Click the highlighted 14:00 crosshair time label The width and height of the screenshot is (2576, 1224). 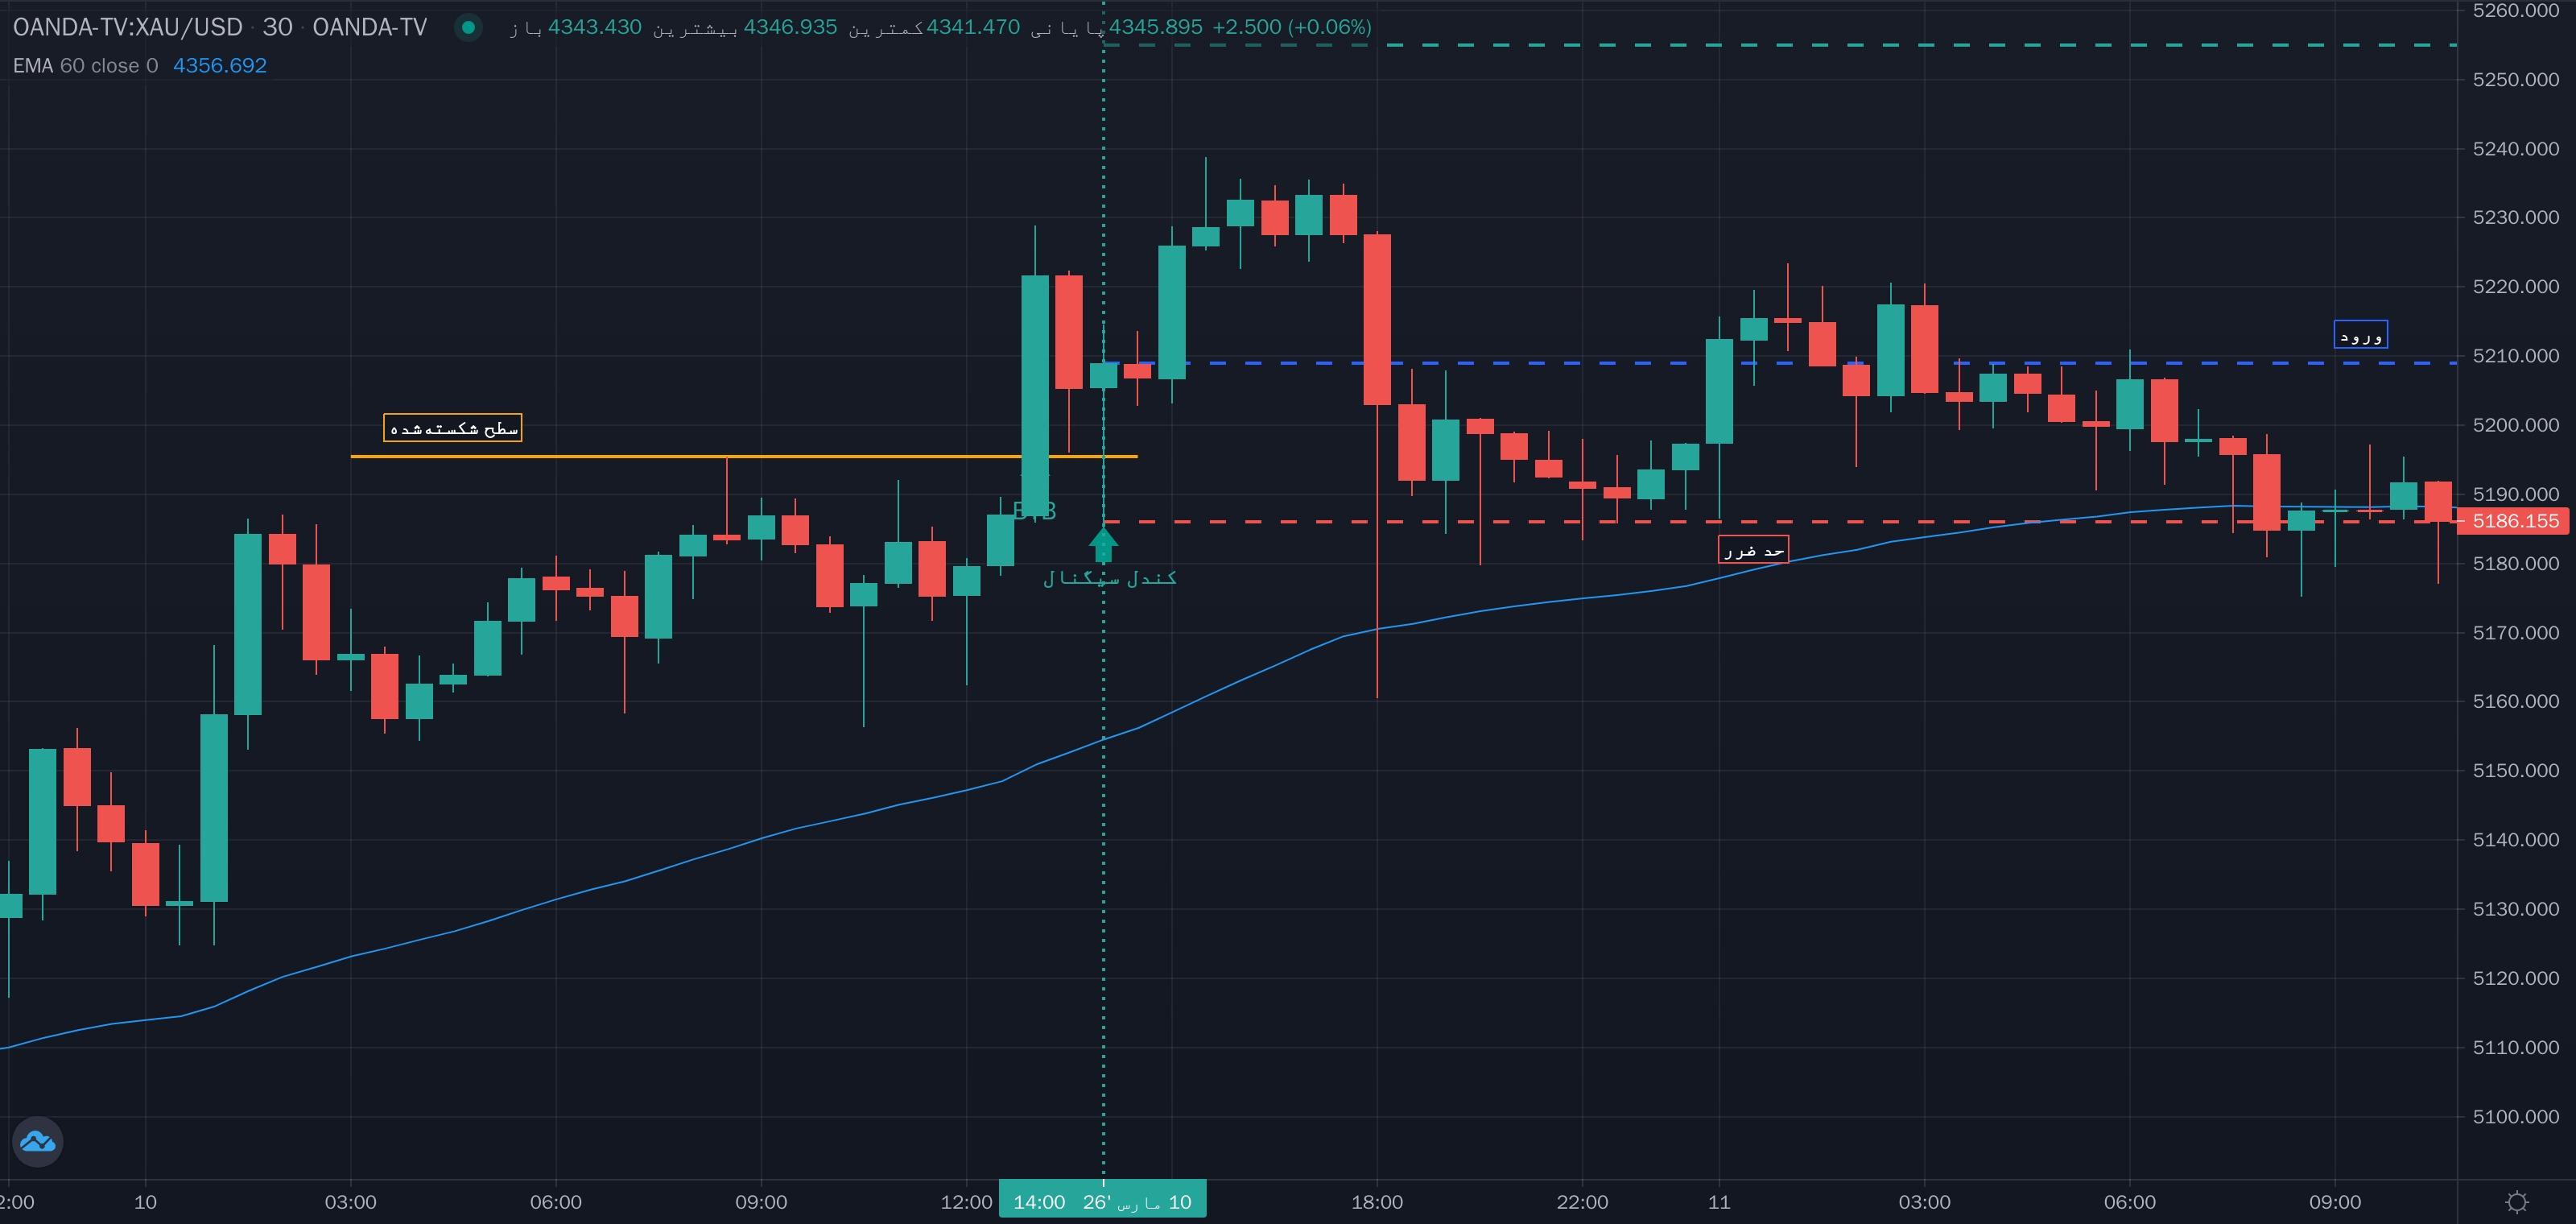coord(1102,1201)
